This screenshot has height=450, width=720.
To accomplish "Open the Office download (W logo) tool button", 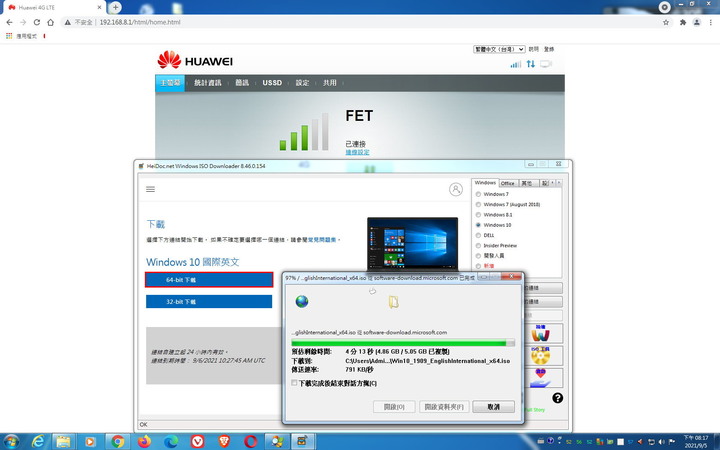I will [x=540, y=333].
